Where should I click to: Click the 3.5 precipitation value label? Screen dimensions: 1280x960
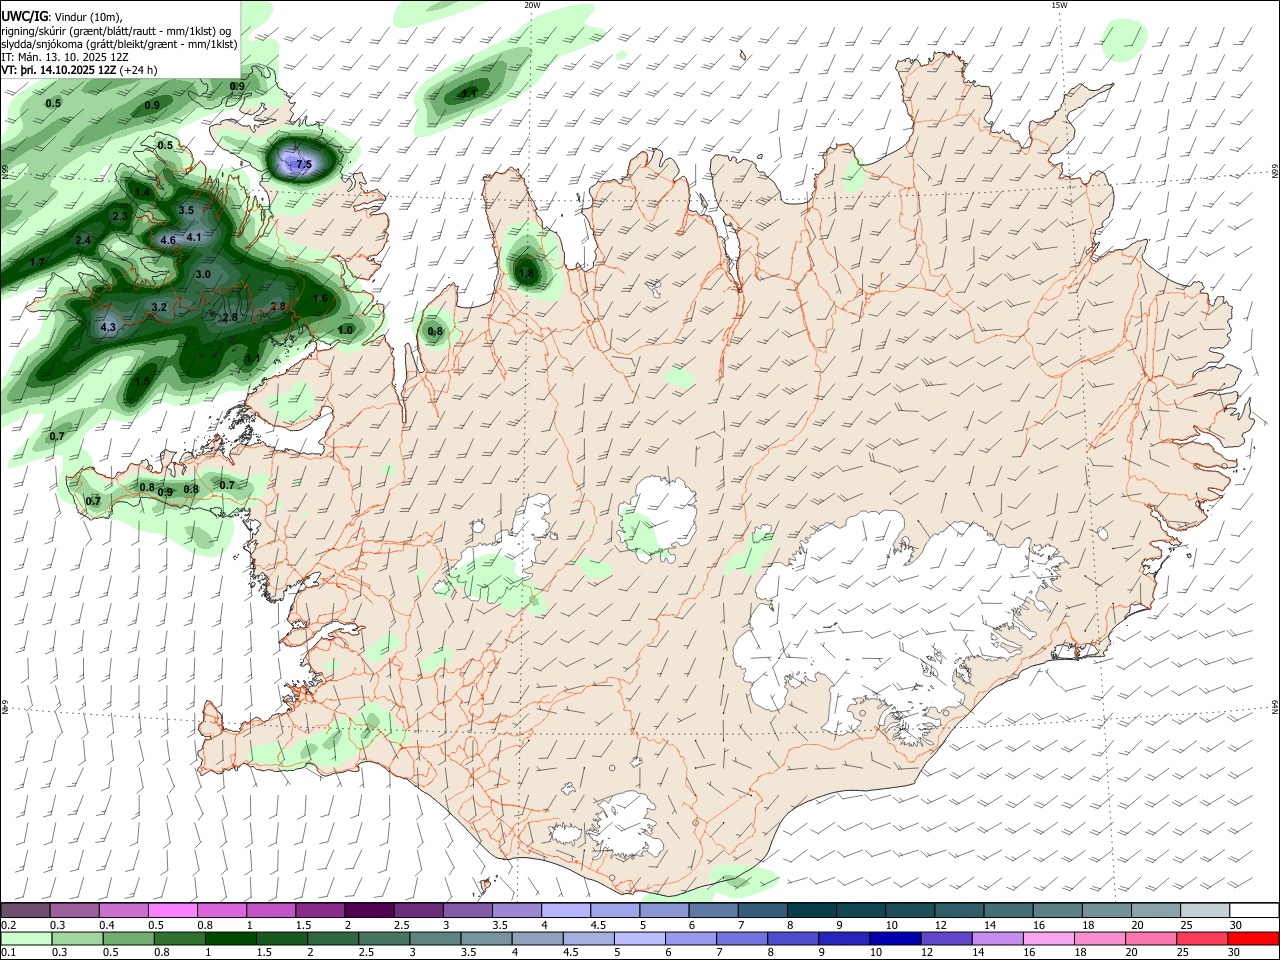tap(186, 210)
